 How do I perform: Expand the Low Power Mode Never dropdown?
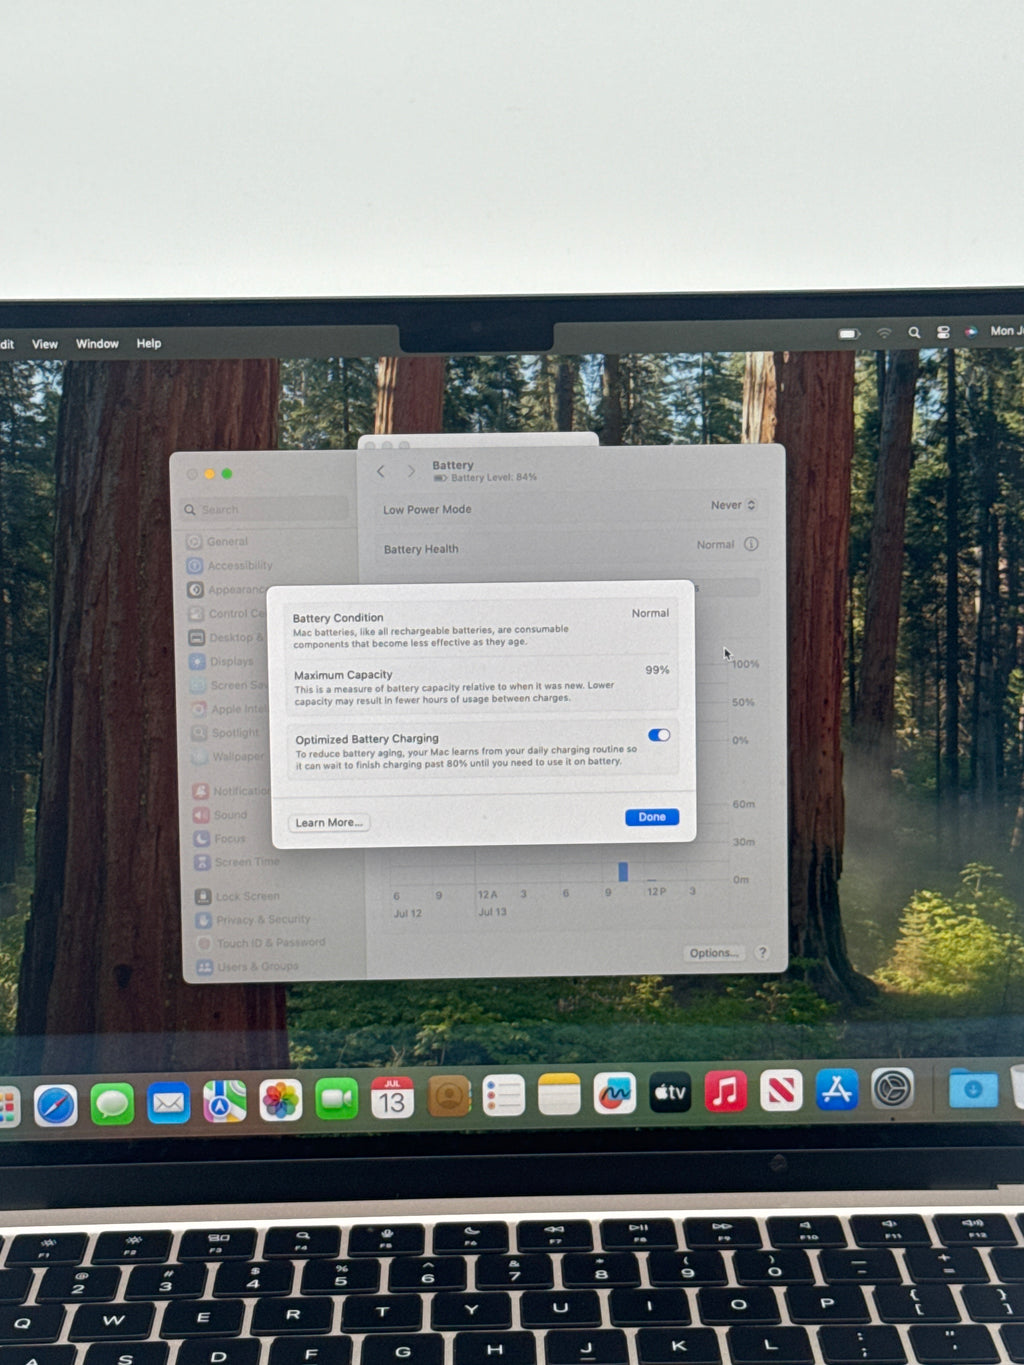click(733, 505)
